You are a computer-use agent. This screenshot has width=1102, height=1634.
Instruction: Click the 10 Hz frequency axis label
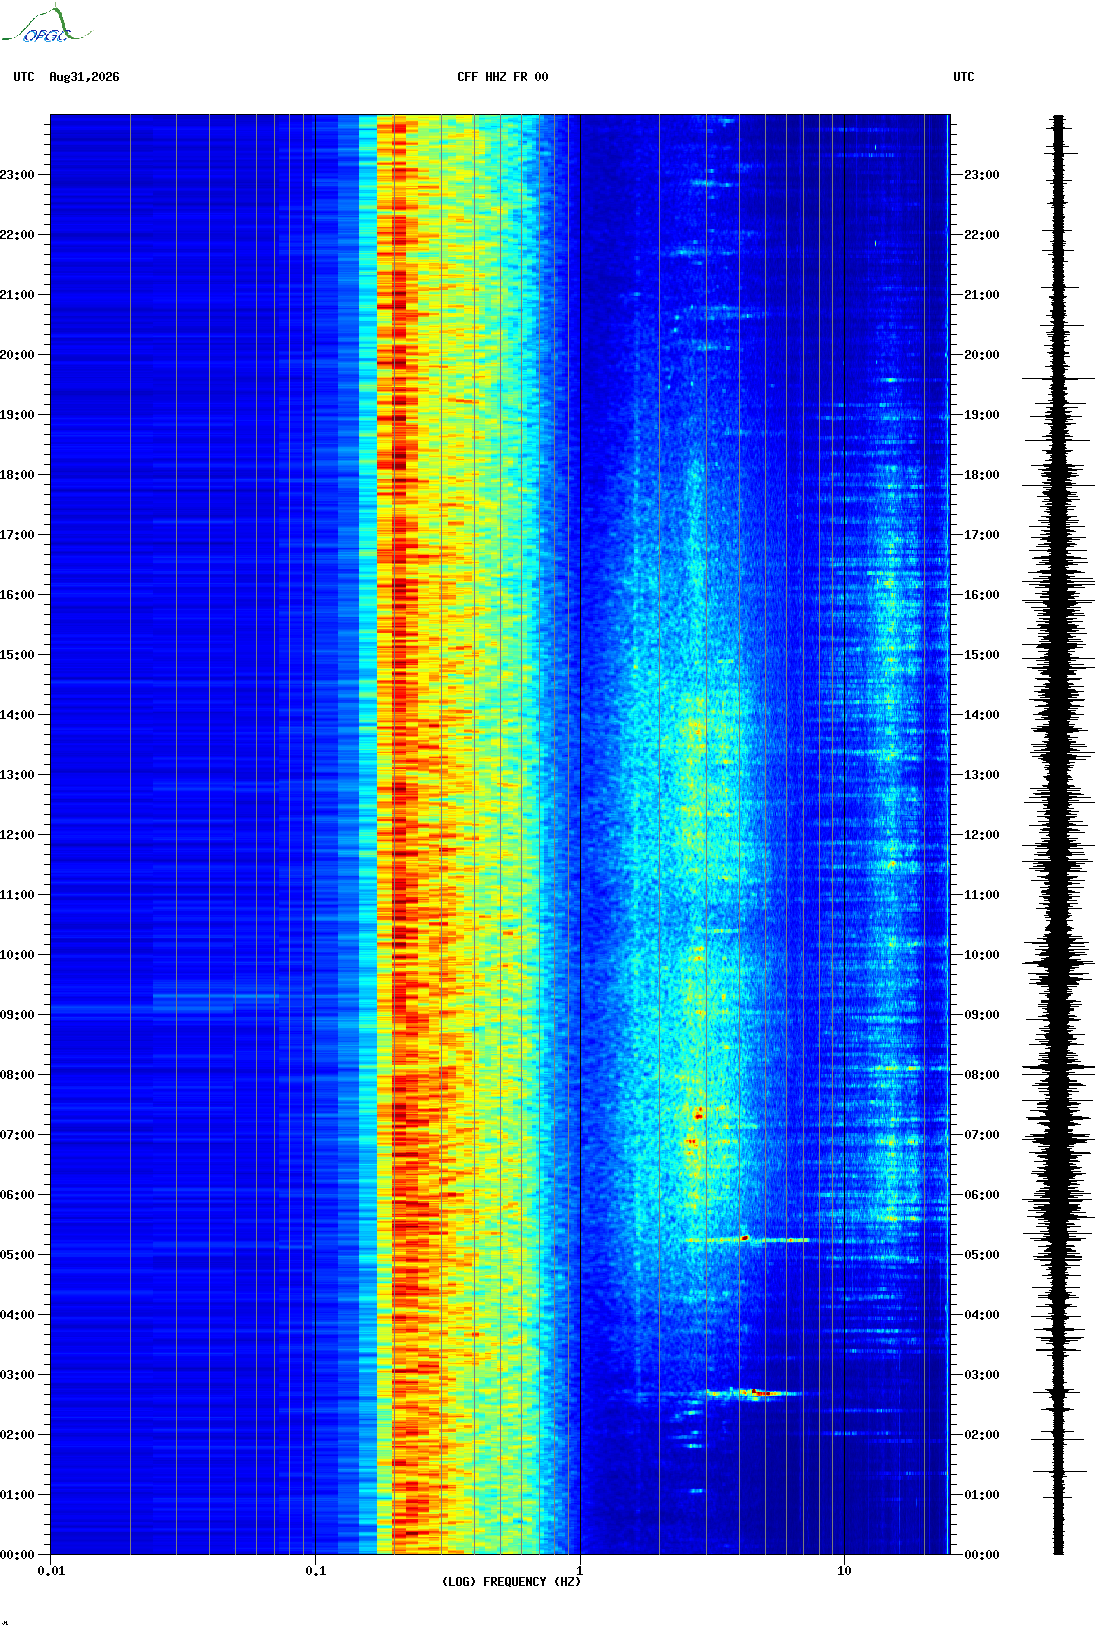coord(844,1571)
